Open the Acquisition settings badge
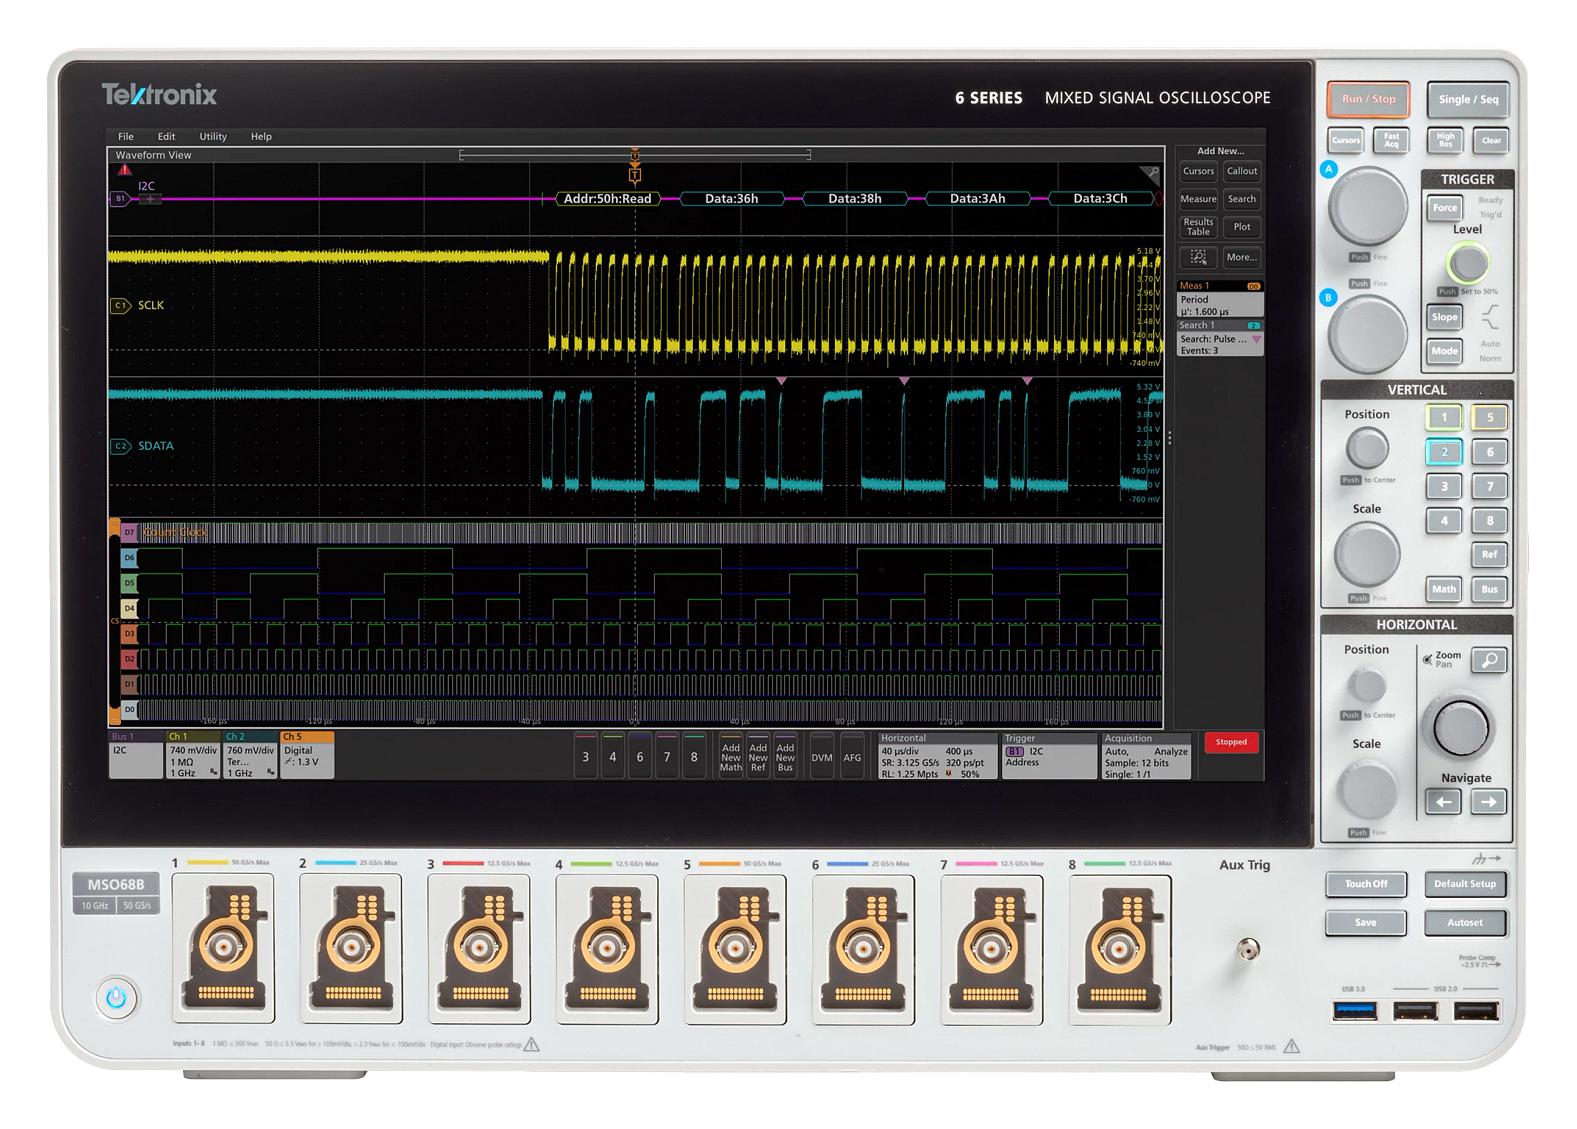Image resolution: width=1577 pixels, height=1129 pixels. pos(1146,756)
